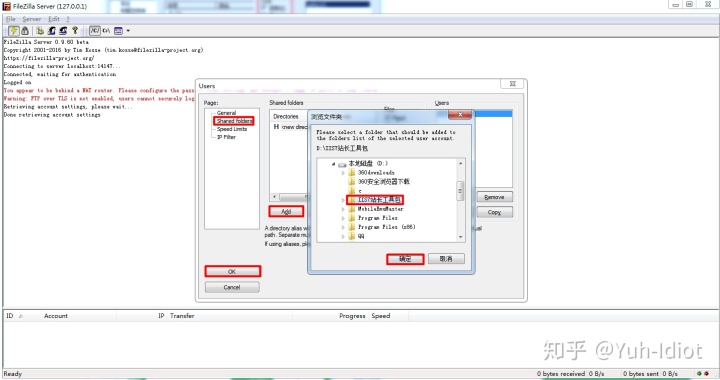The image size is (720, 380).
Task: Click the 本地磁盘 (D:) drive icon
Action: click(x=342, y=164)
